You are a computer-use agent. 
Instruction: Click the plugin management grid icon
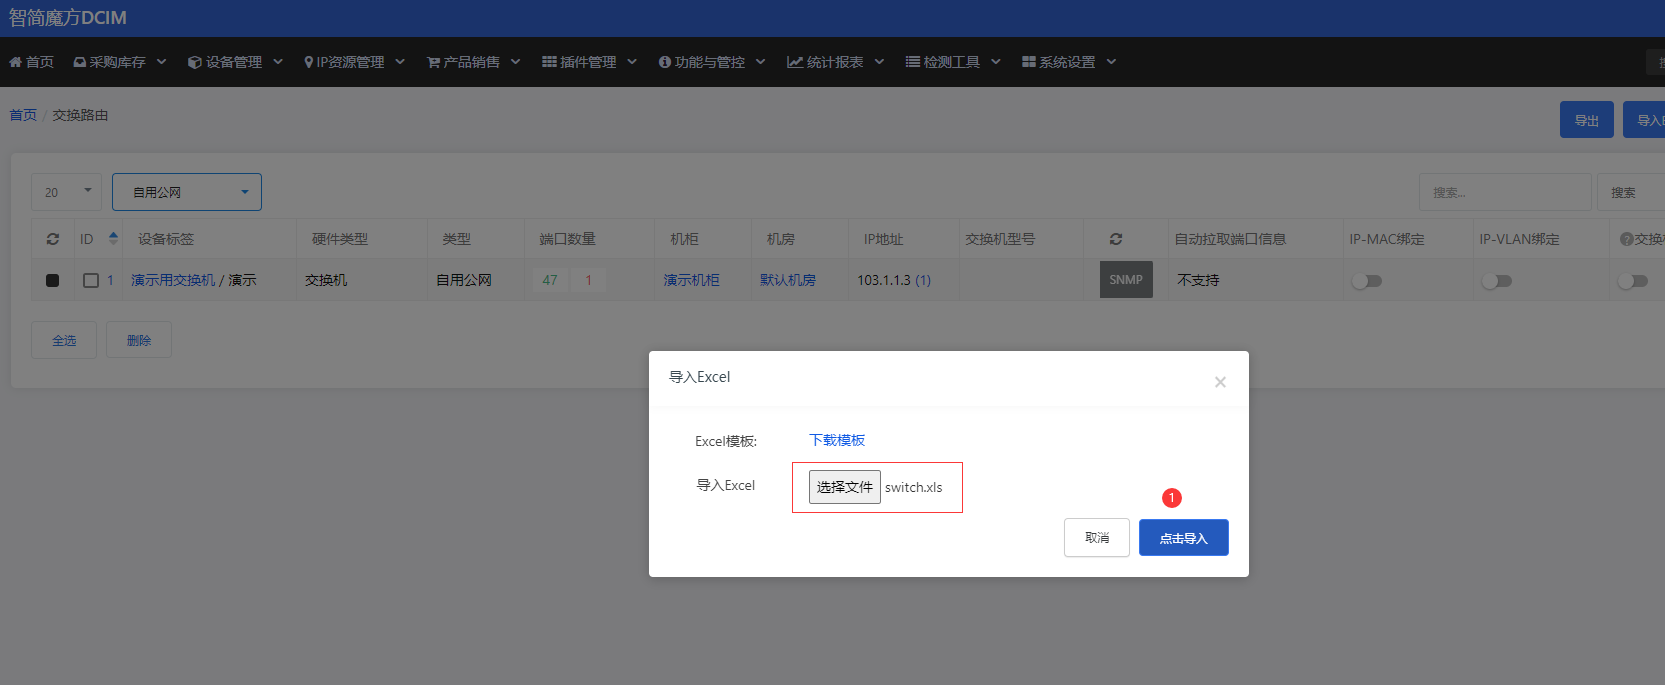tap(549, 62)
